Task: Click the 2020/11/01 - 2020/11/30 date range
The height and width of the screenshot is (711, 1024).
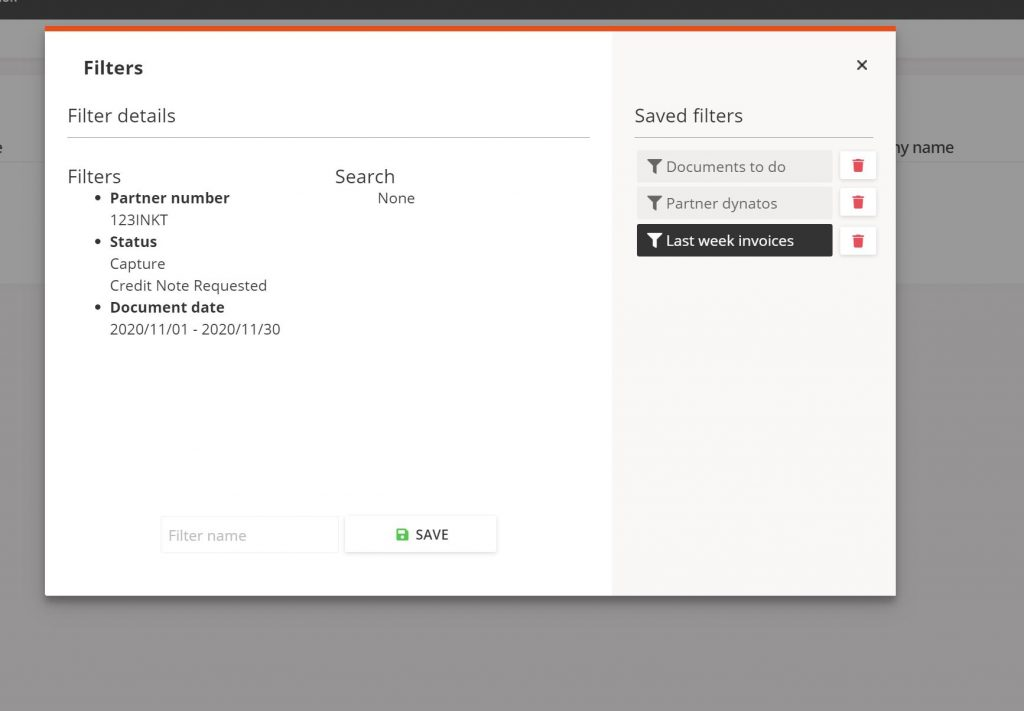Action: (195, 329)
